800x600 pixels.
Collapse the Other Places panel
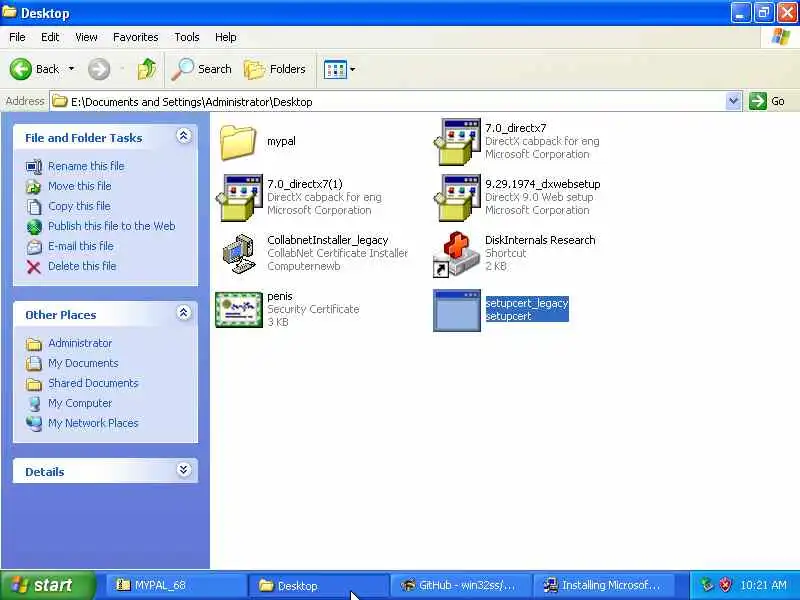pyautogui.click(x=184, y=313)
